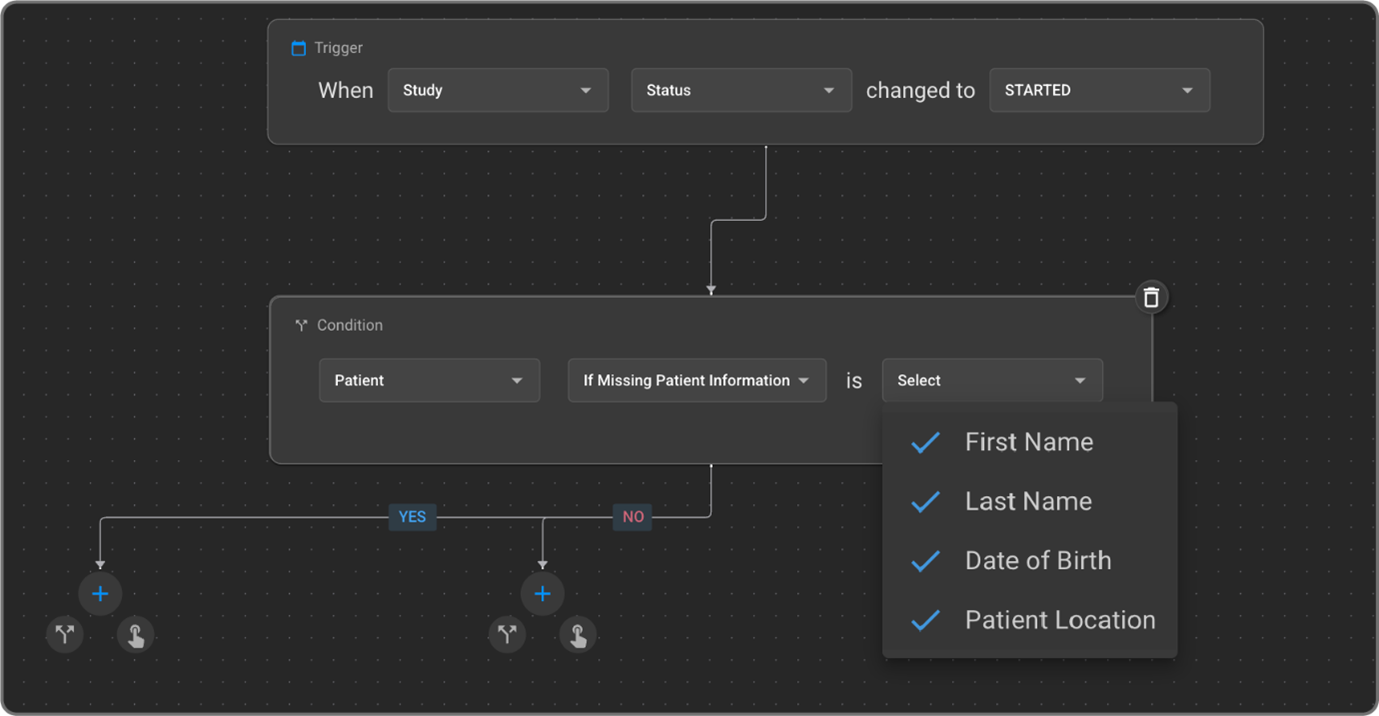
Task: Add step under the NO branch
Action: point(542,594)
